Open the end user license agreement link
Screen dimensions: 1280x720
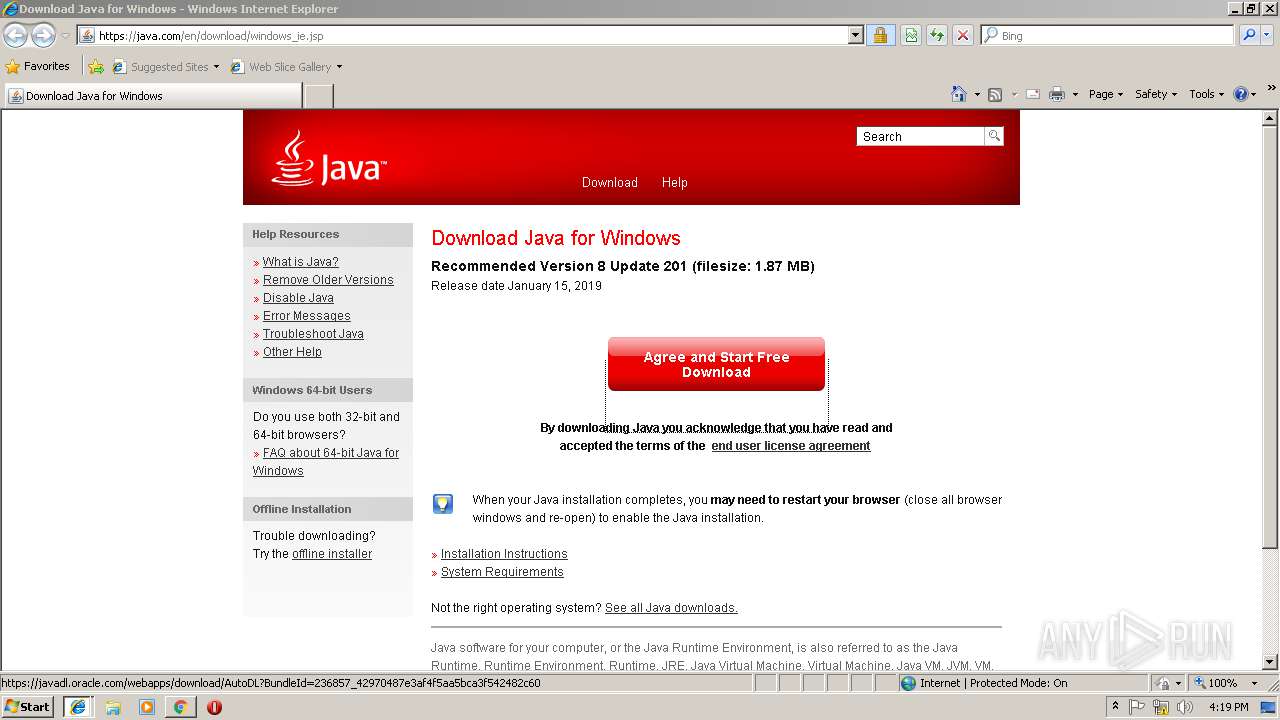[791, 446]
